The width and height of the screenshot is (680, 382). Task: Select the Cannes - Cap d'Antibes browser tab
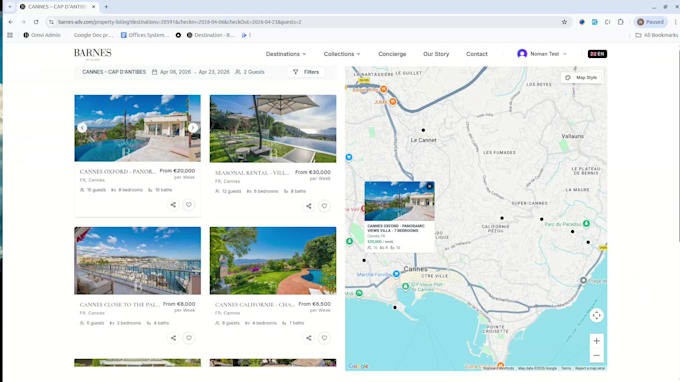click(x=57, y=7)
